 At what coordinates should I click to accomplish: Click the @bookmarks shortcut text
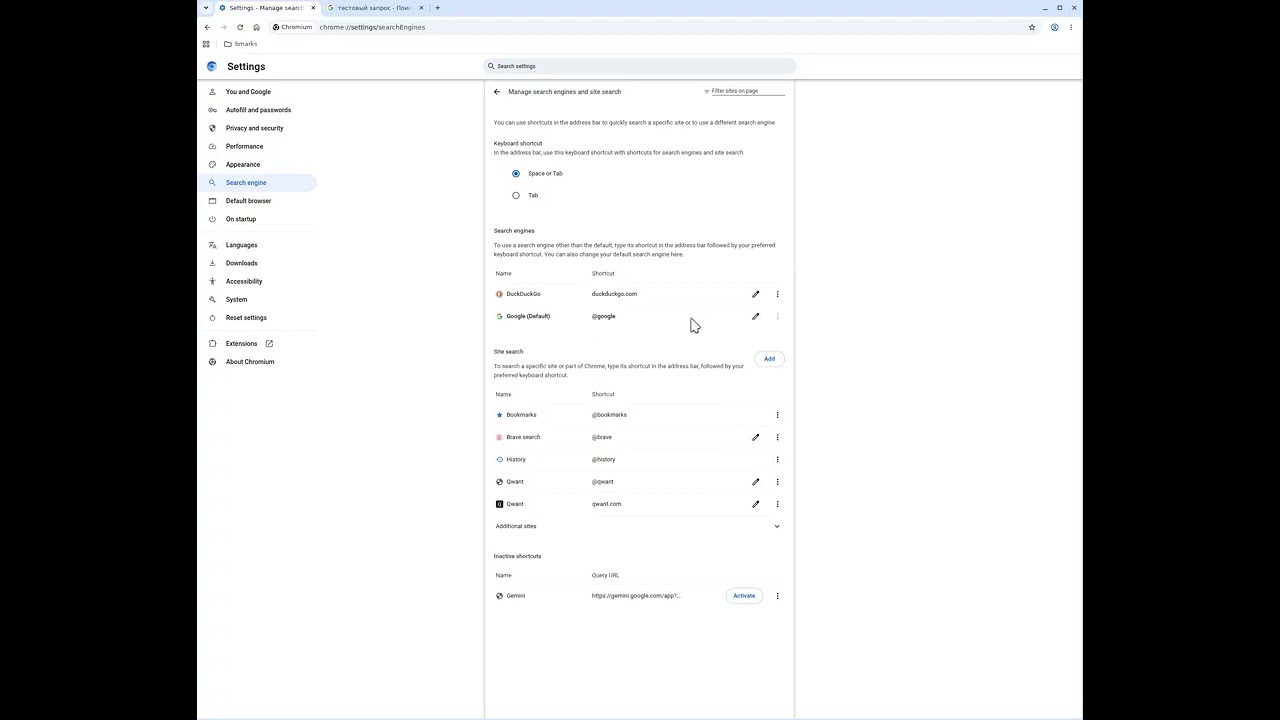[609, 415]
